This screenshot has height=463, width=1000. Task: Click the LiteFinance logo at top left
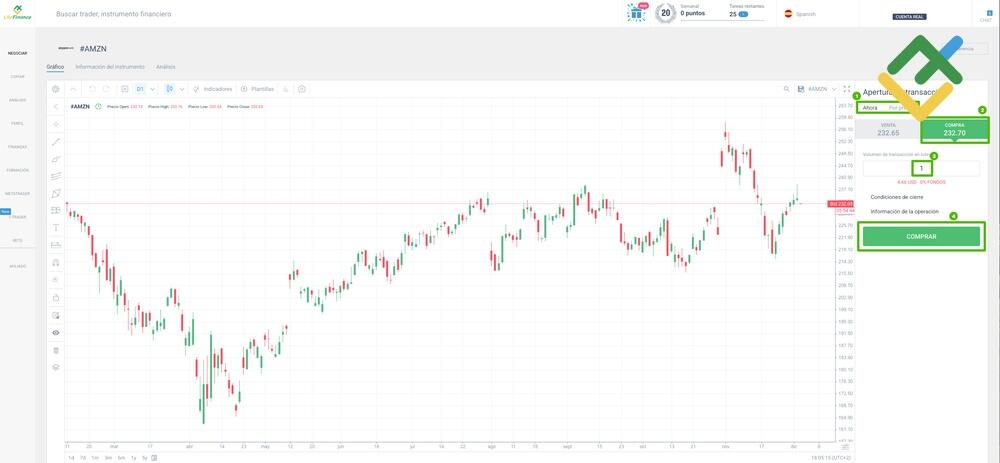(17, 12)
